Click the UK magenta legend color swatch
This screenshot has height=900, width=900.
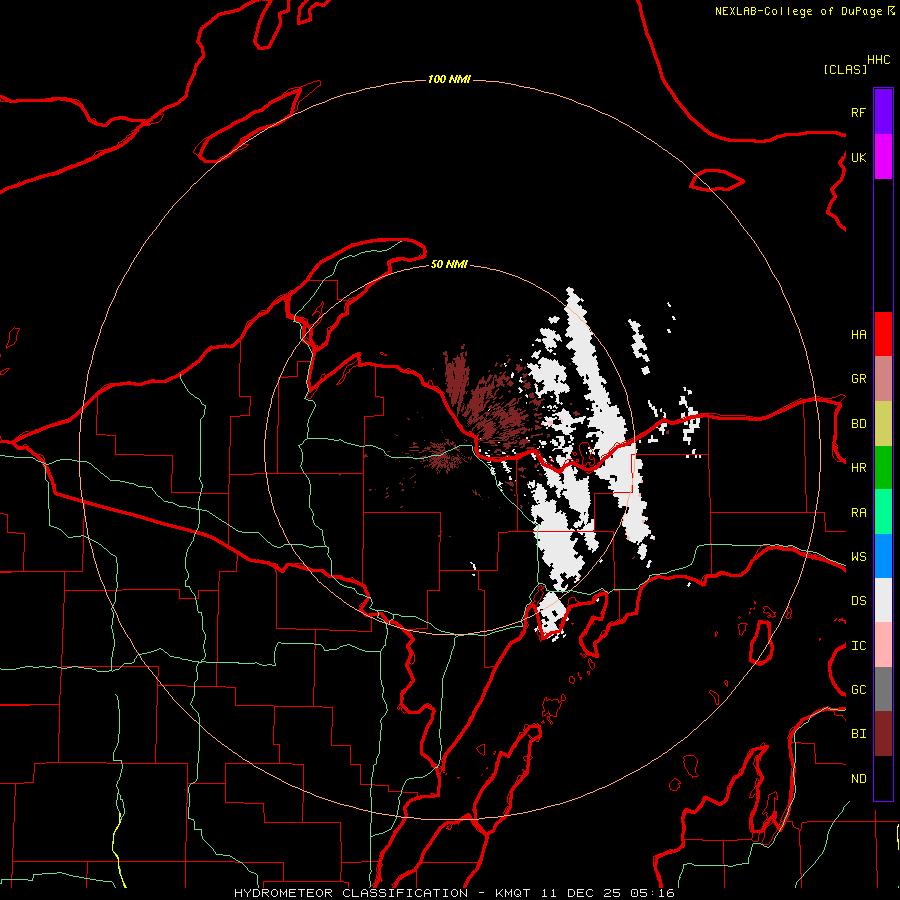pos(883,157)
